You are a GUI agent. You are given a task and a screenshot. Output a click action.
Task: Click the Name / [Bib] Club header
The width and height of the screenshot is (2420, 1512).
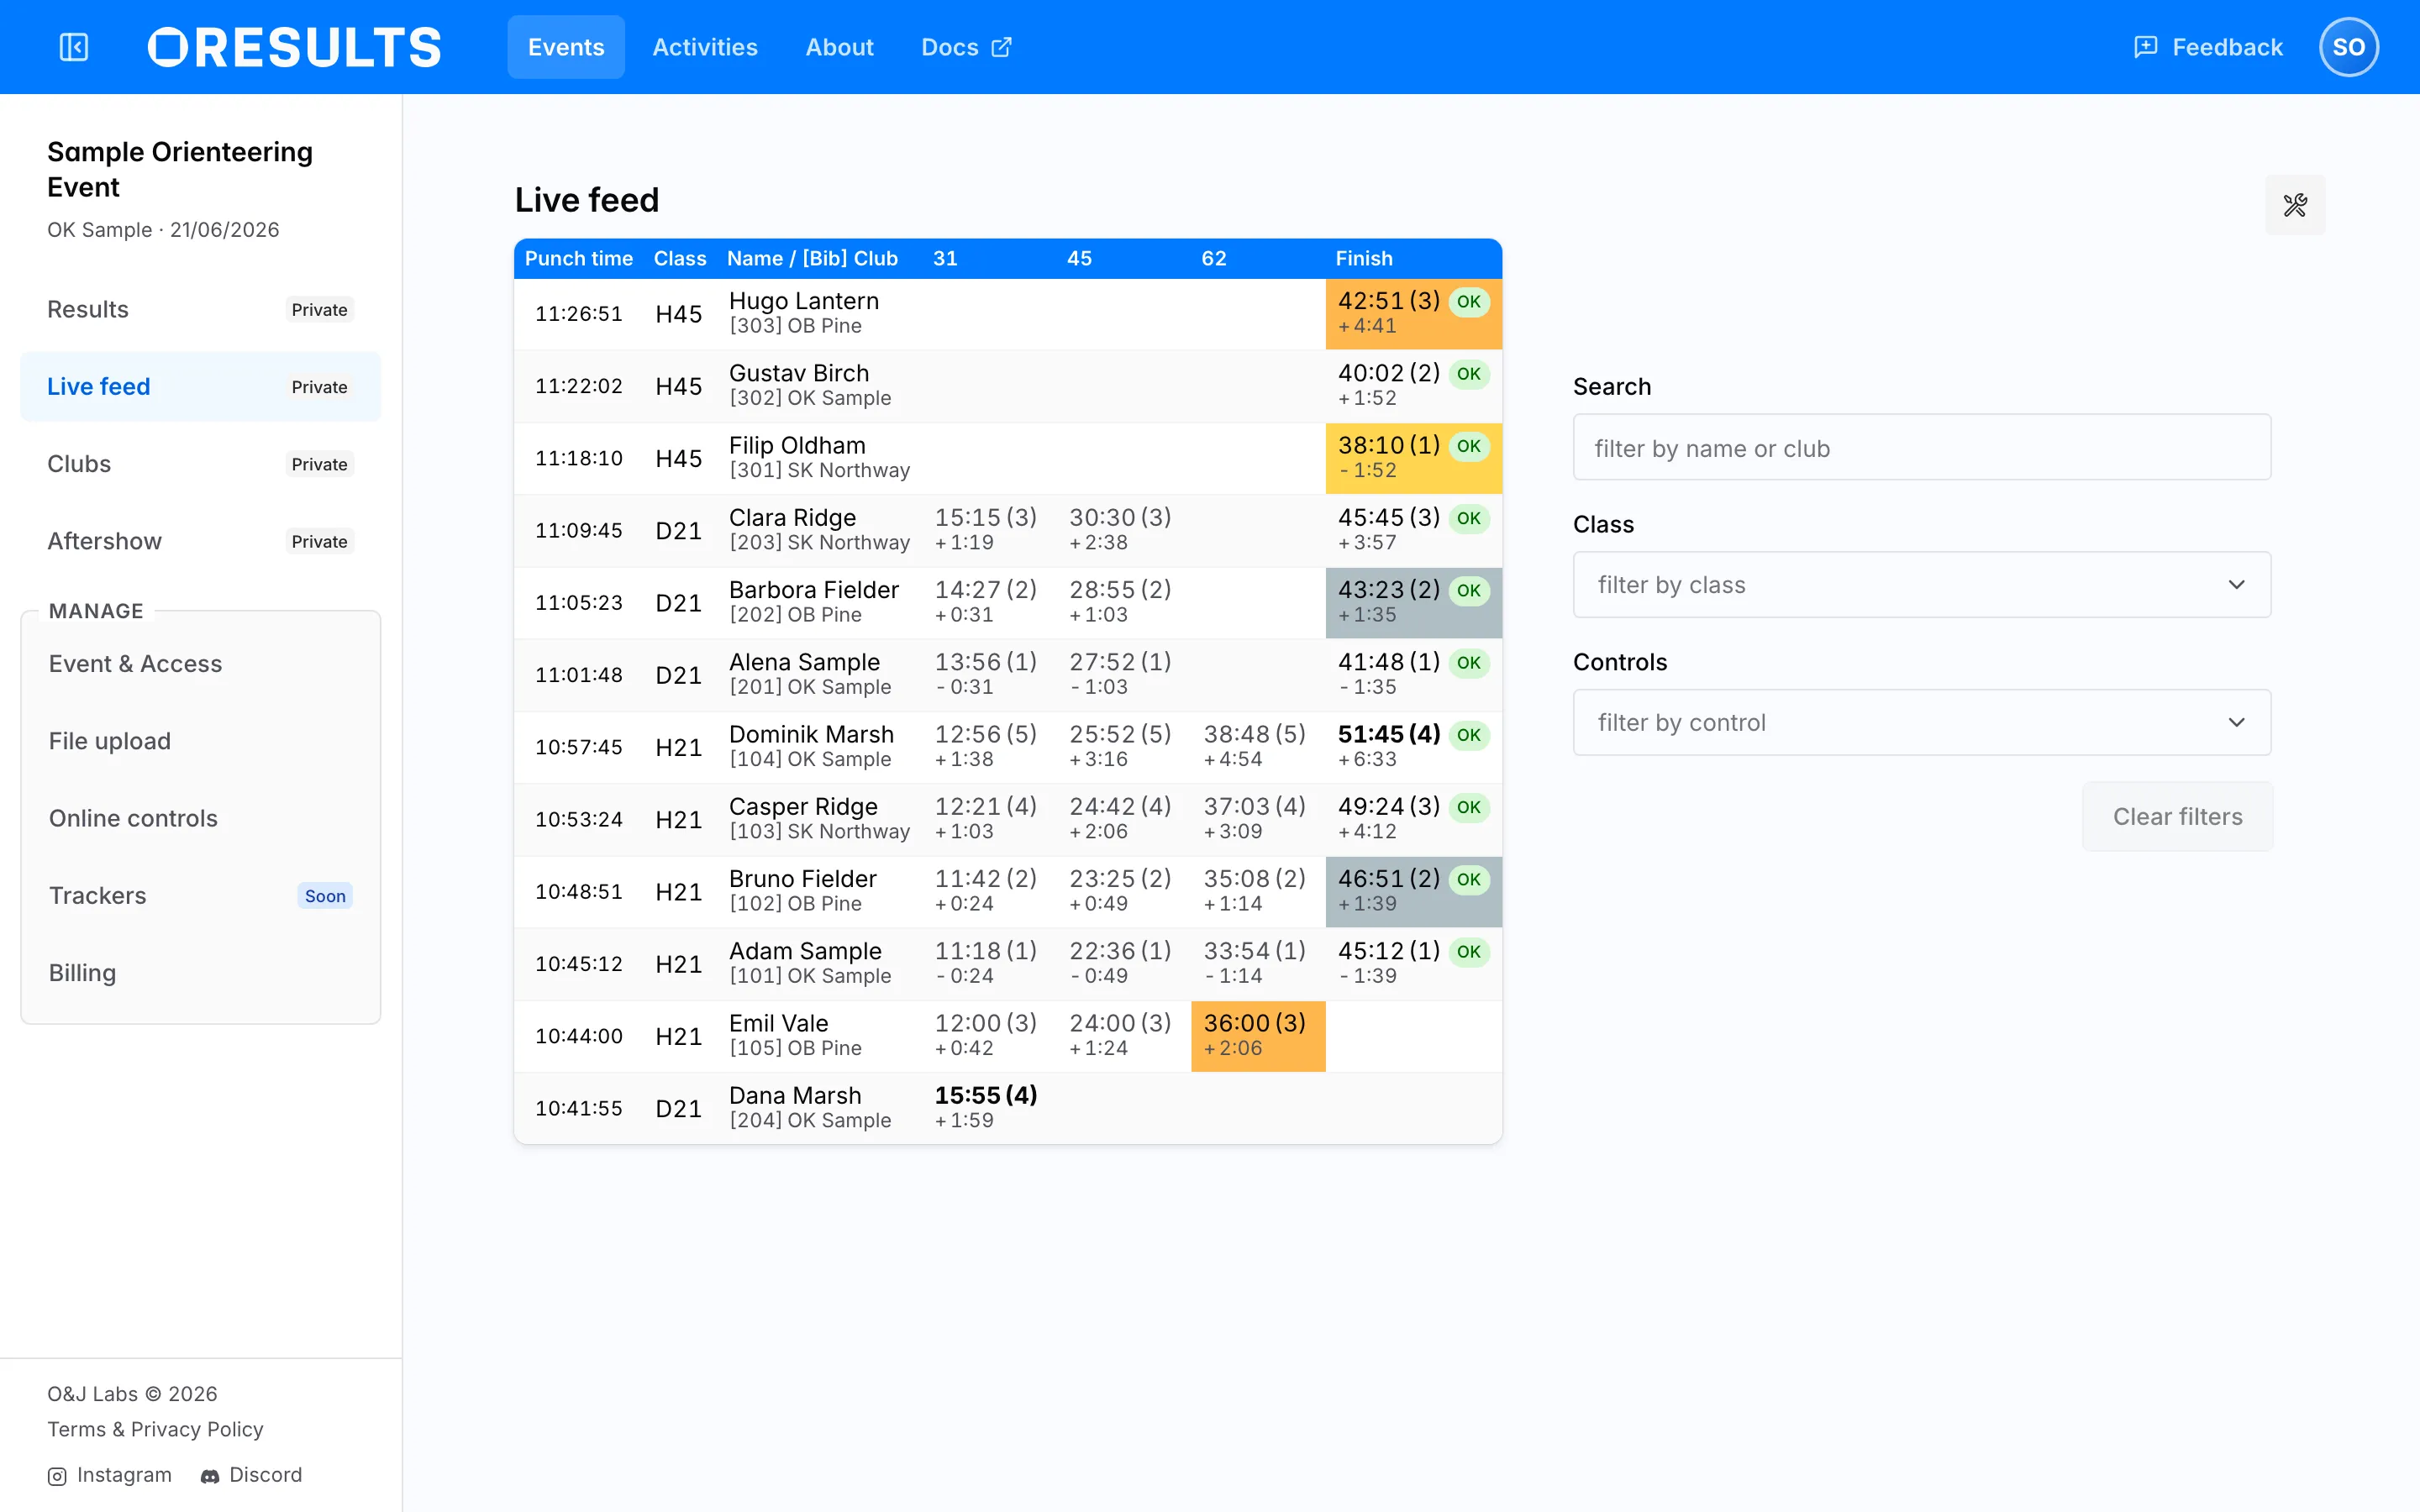[812, 258]
